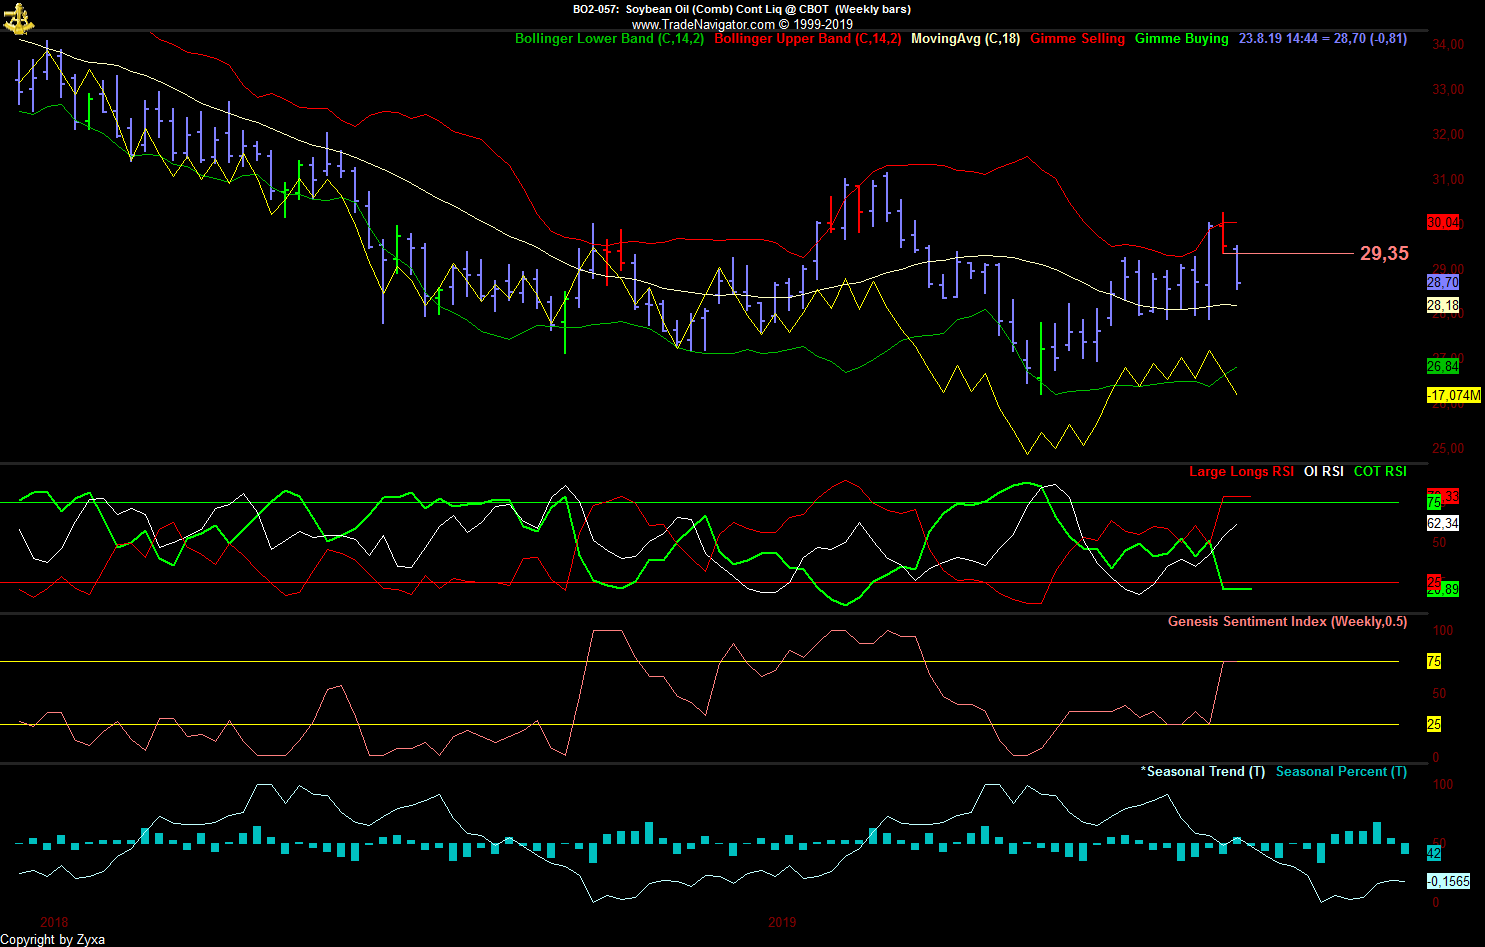Select the Bollinger Lower Band legend label
The height and width of the screenshot is (947, 1485).
[x=609, y=39]
